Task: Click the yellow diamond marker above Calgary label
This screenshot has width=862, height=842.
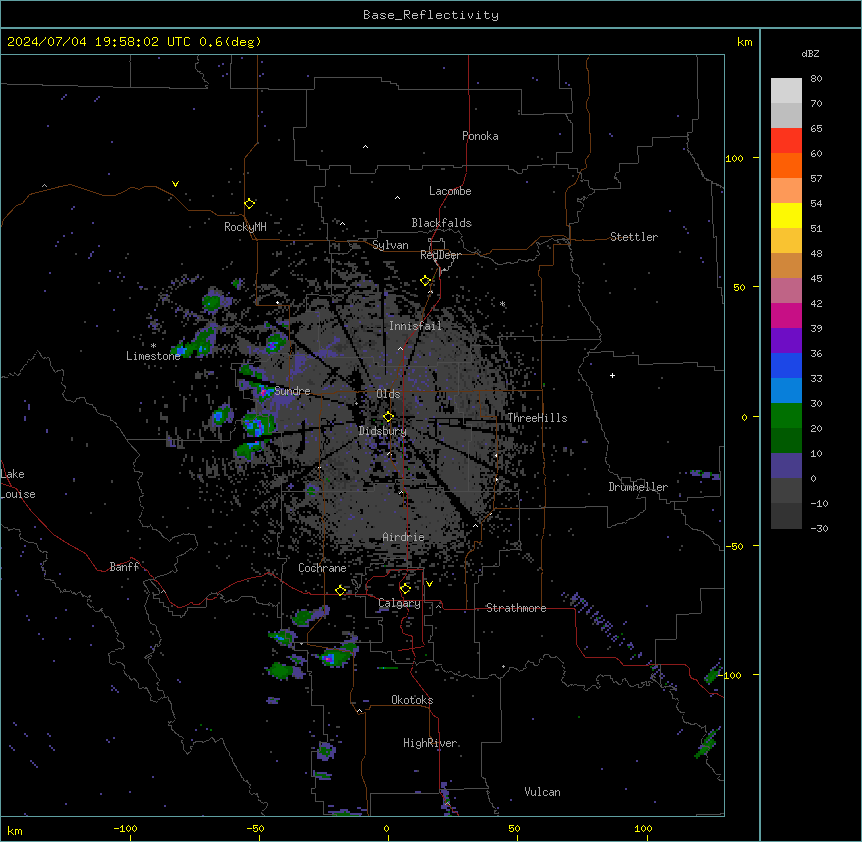Action: tap(406, 589)
